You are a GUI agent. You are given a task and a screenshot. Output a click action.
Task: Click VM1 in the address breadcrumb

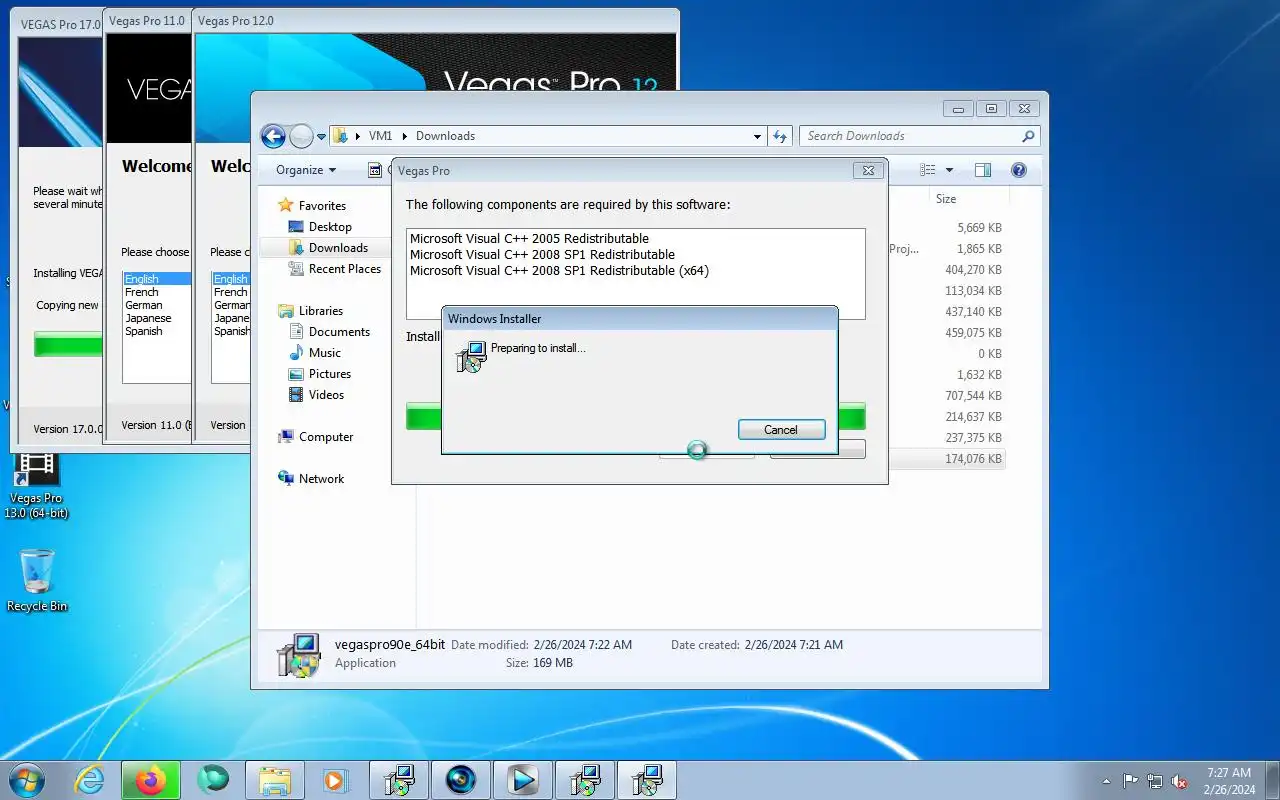380,136
